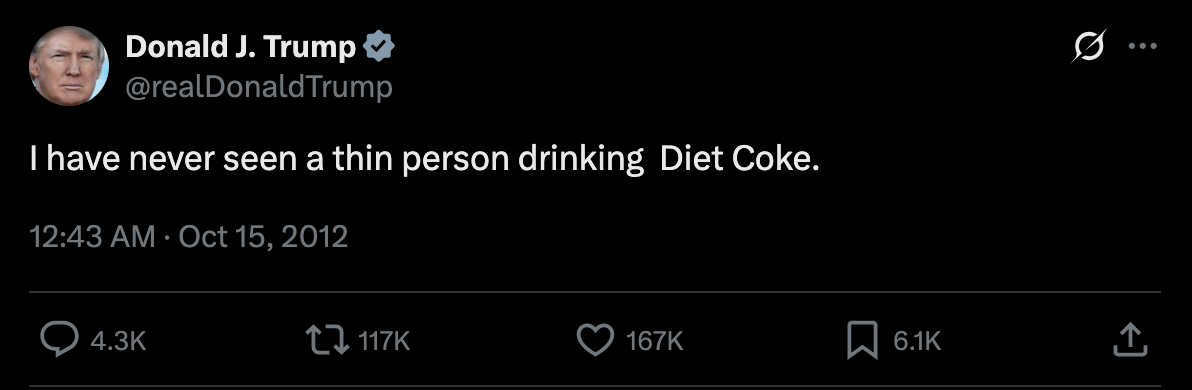Image resolution: width=1192 pixels, height=390 pixels.
Task: Click the reply speech bubble icon
Action: pos(59,340)
